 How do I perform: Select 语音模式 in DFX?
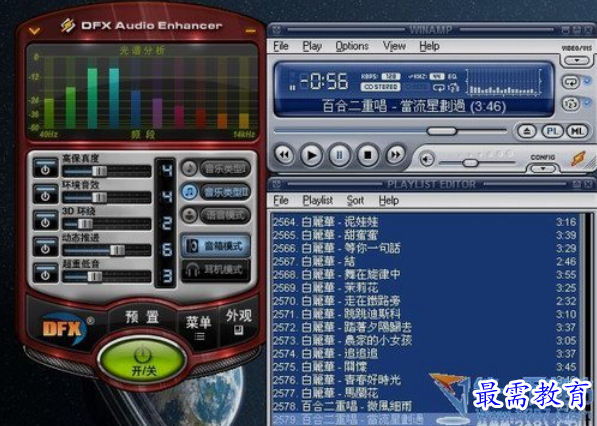coord(225,215)
